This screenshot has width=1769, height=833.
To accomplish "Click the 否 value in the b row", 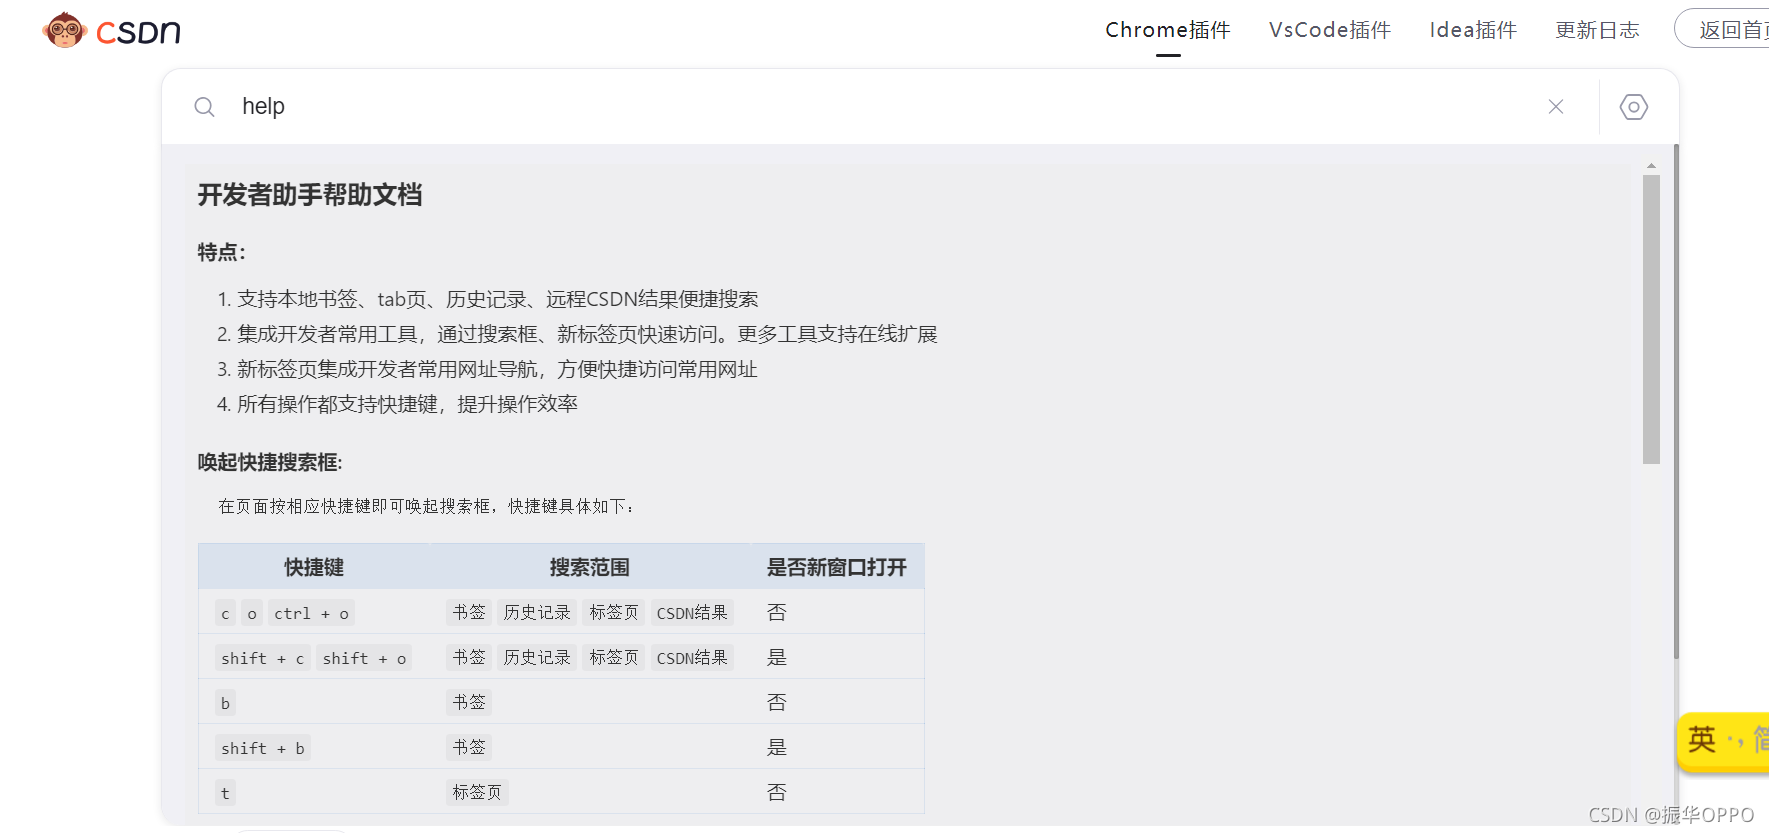I will coord(777,702).
